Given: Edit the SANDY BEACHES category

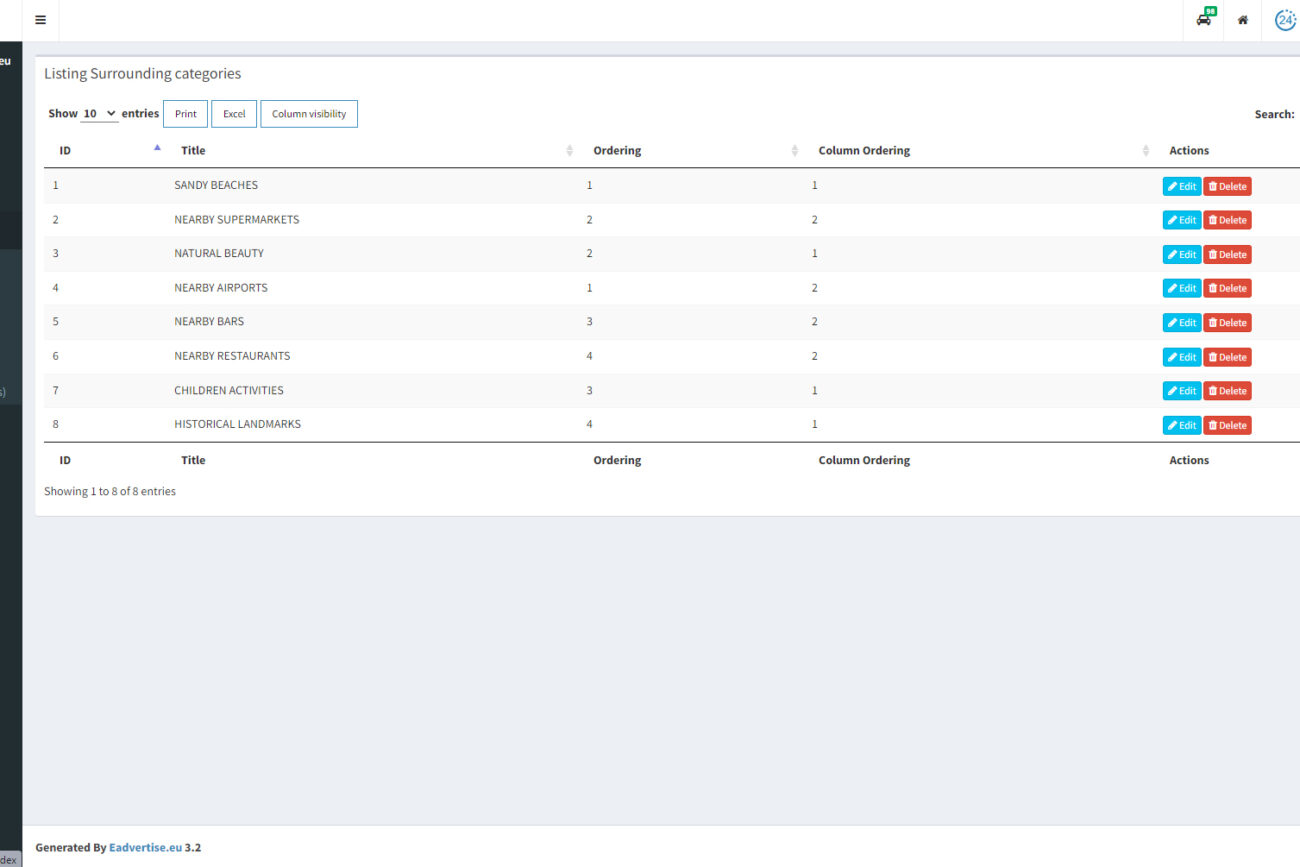Looking at the screenshot, I should pyautogui.click(x=1181, y=186).
